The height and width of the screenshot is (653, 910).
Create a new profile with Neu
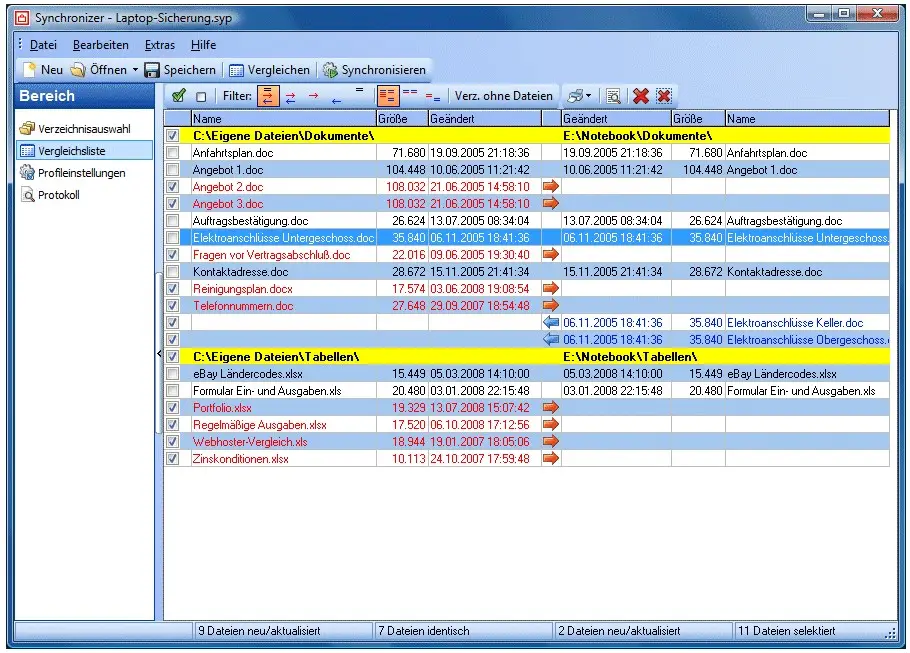43,70
